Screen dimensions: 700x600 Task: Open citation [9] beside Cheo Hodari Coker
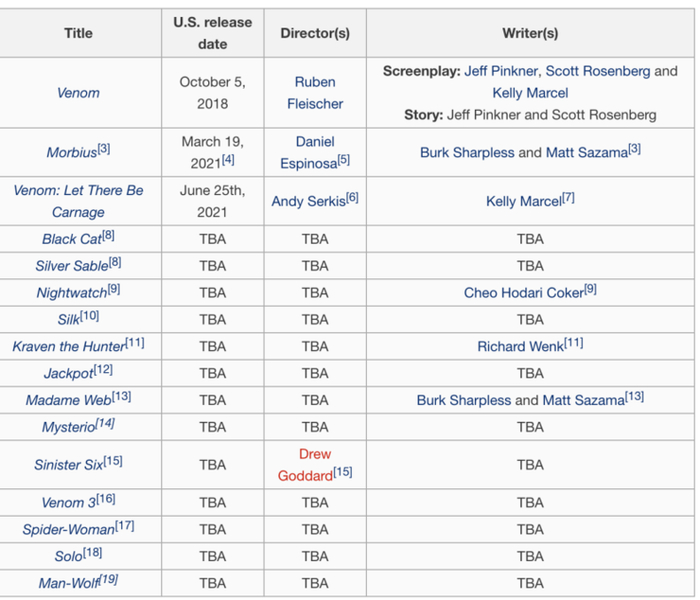[591, 289]
